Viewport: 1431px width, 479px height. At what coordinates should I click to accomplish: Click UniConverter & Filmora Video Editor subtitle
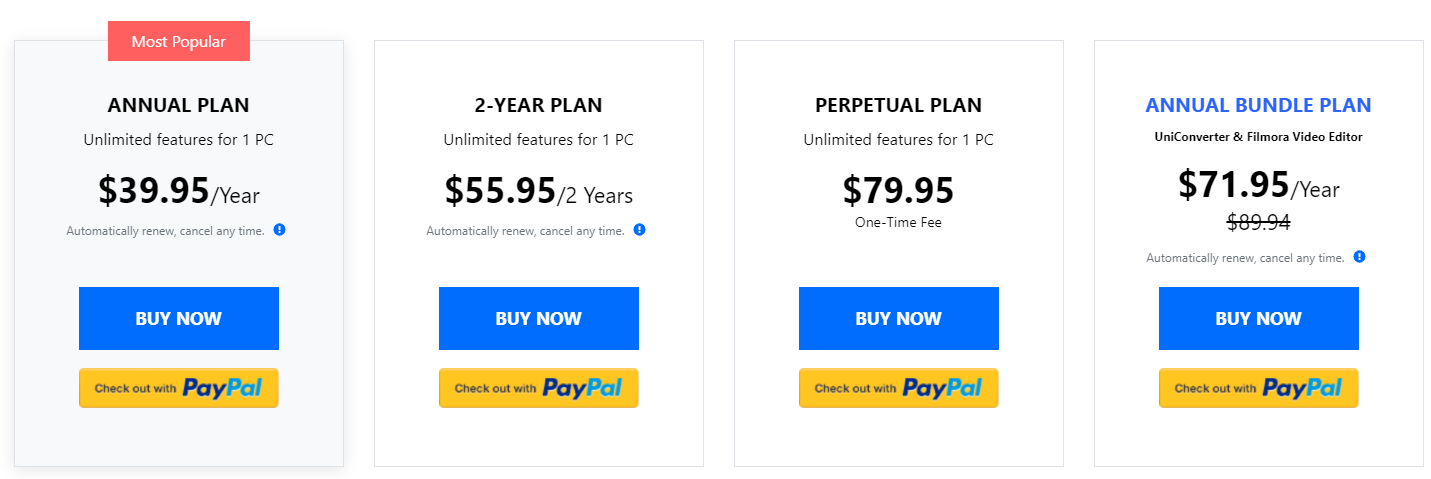1258,137
